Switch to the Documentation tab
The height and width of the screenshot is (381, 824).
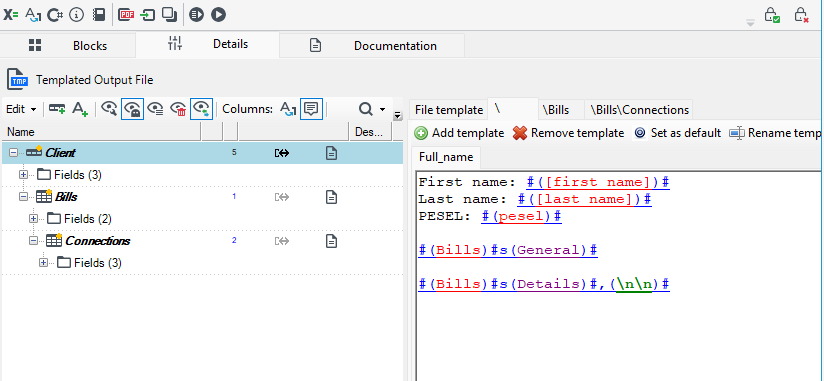372,46
